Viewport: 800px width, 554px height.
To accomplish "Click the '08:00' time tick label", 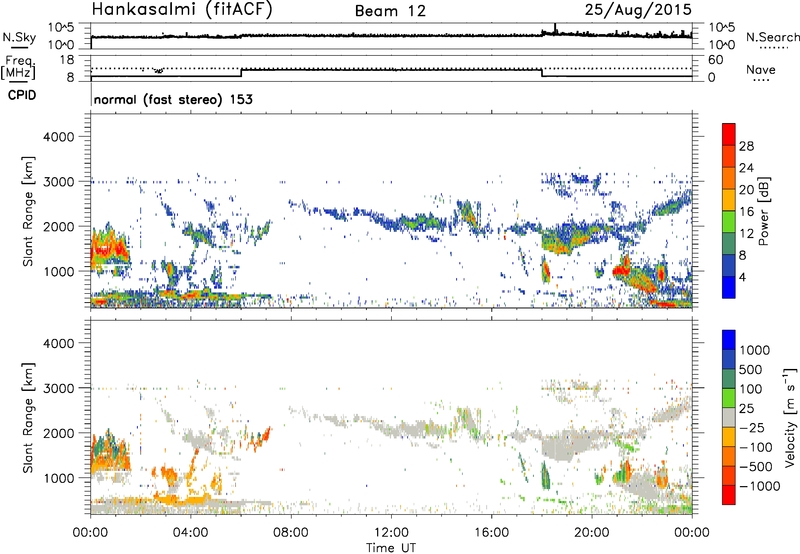I will pos(291,533).
